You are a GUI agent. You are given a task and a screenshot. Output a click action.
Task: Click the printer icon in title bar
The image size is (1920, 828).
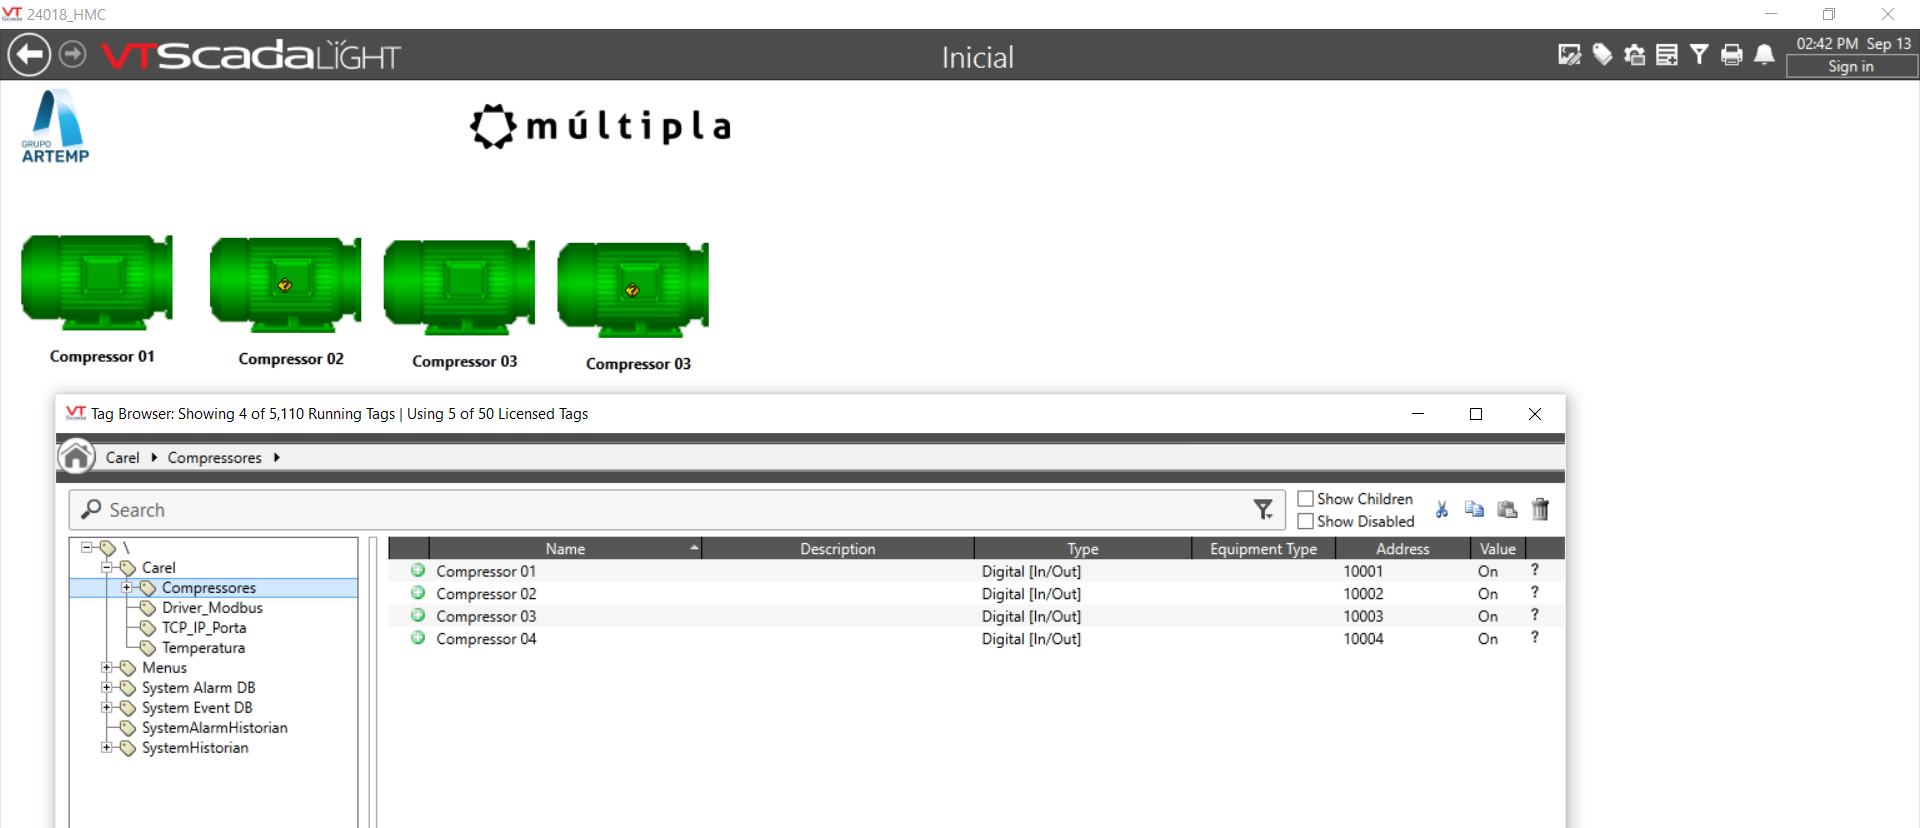[x=1732, y=55]
